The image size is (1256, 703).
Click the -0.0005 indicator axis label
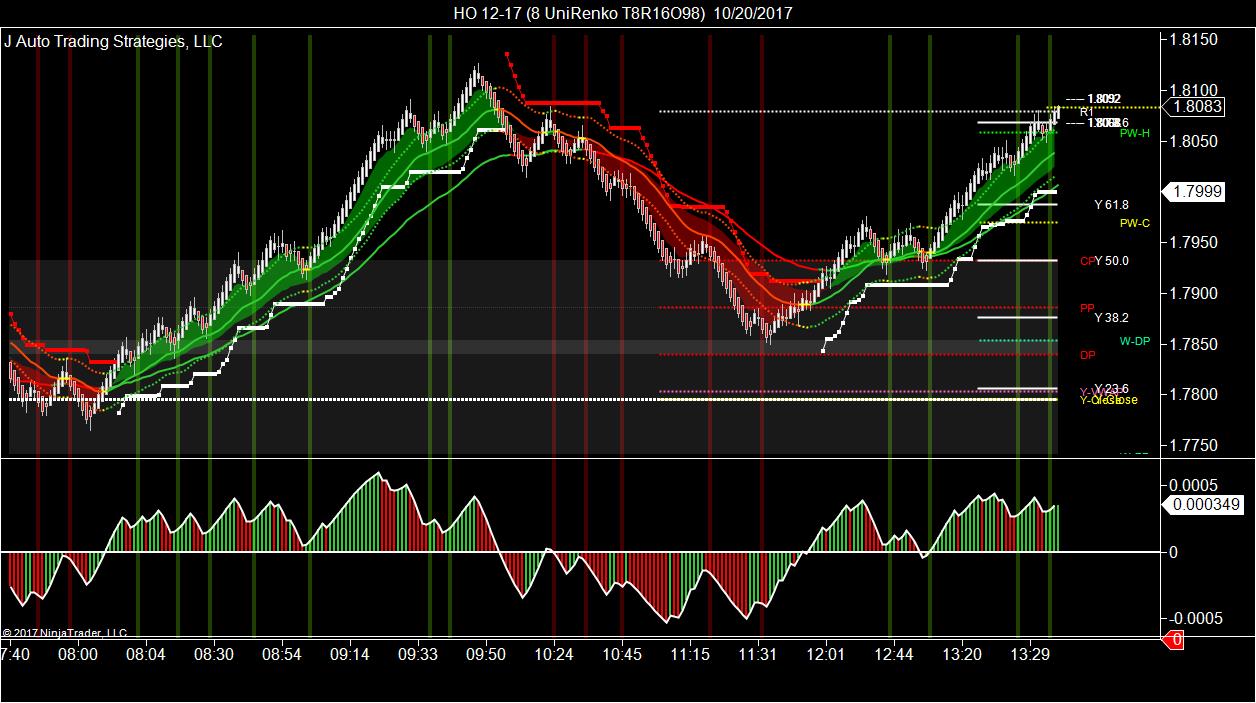(1196, 618)
